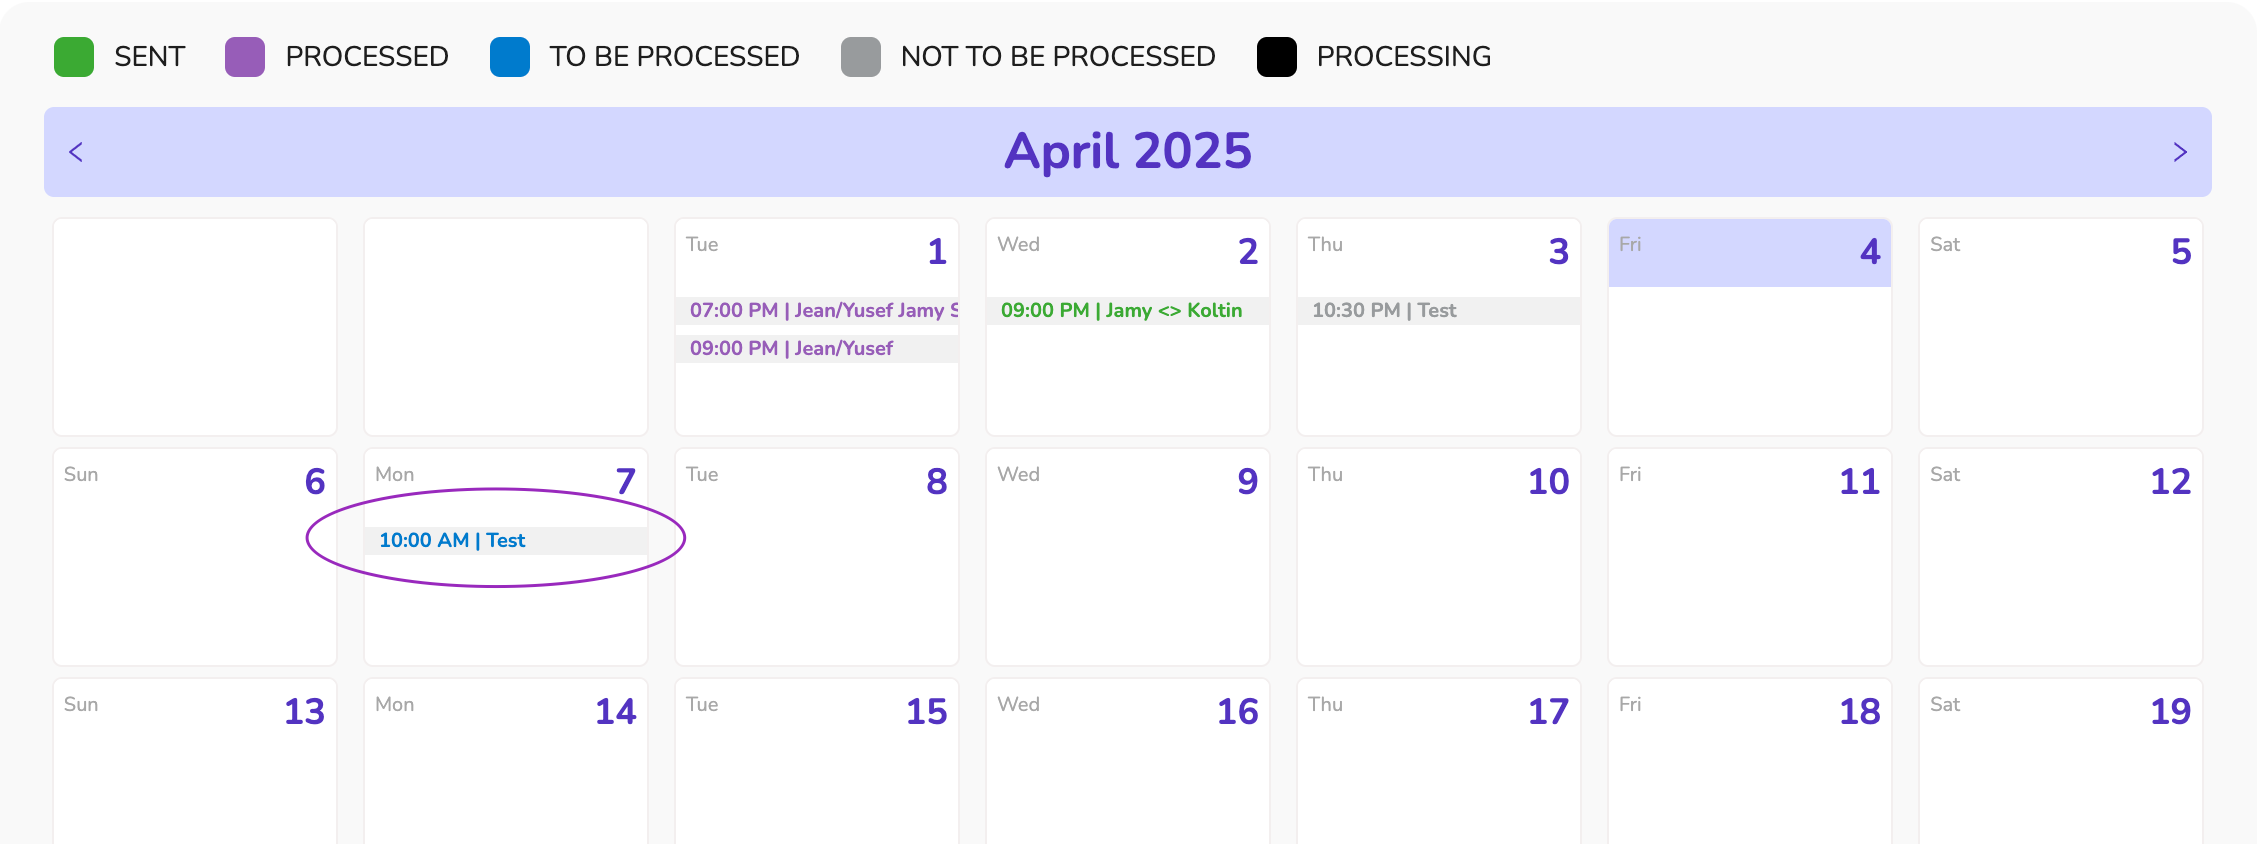This screenshot has height=844, width=2258.
Task: Click the purple PROCESSED legend swatch
Action: pos(245,57)
